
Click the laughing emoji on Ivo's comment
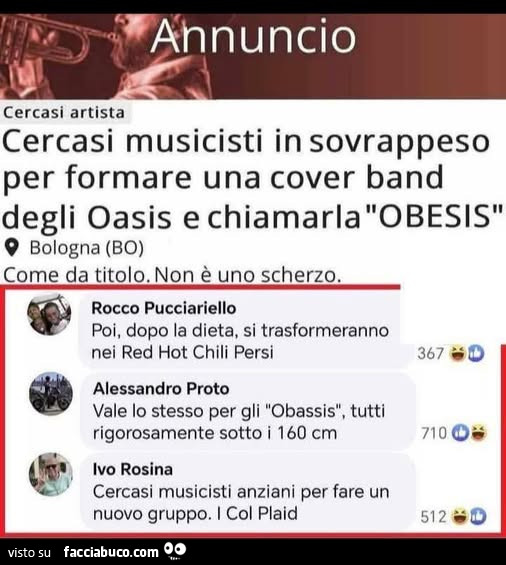click(459, 516)
